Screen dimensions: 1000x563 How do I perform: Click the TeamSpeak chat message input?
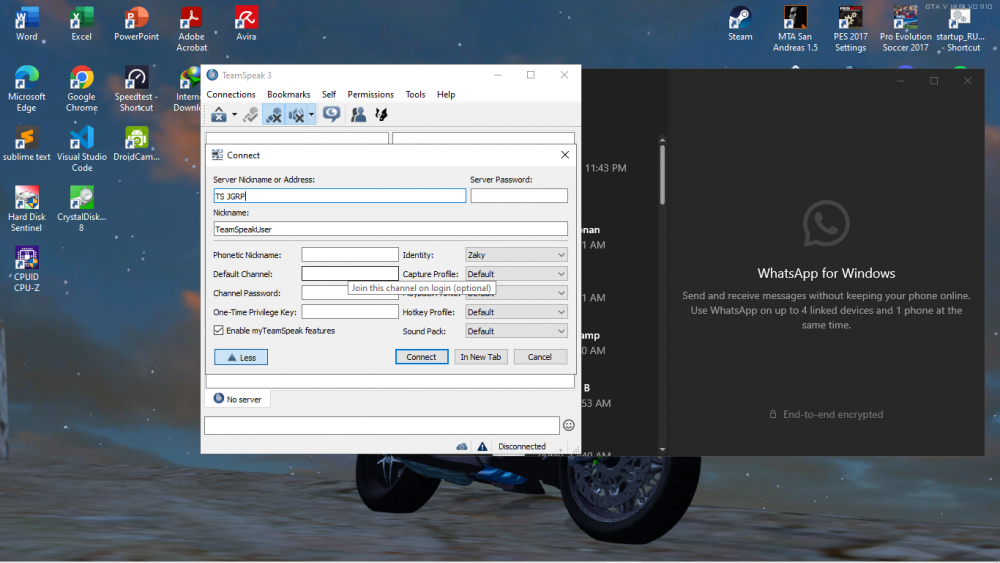[381, 425]
